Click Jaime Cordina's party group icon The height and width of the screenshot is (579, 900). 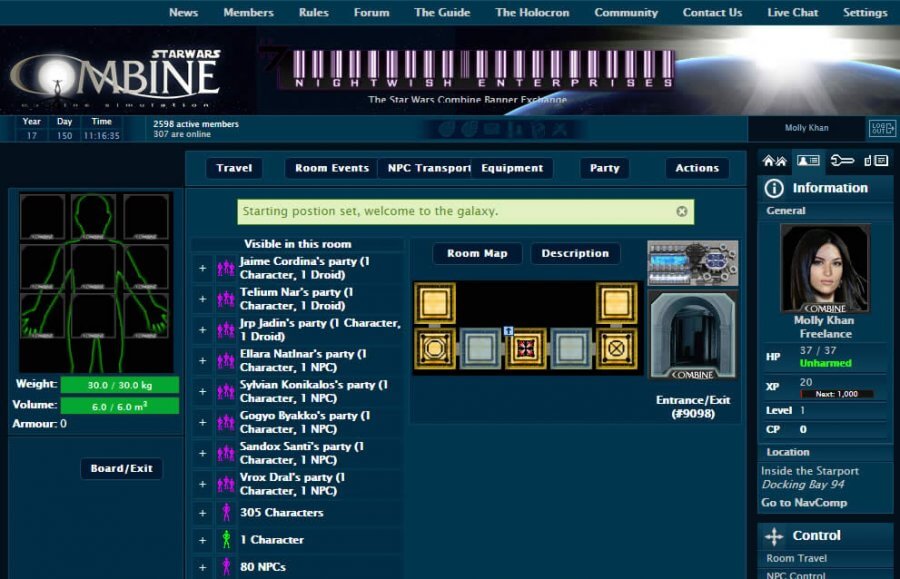[x=226, y=268]
